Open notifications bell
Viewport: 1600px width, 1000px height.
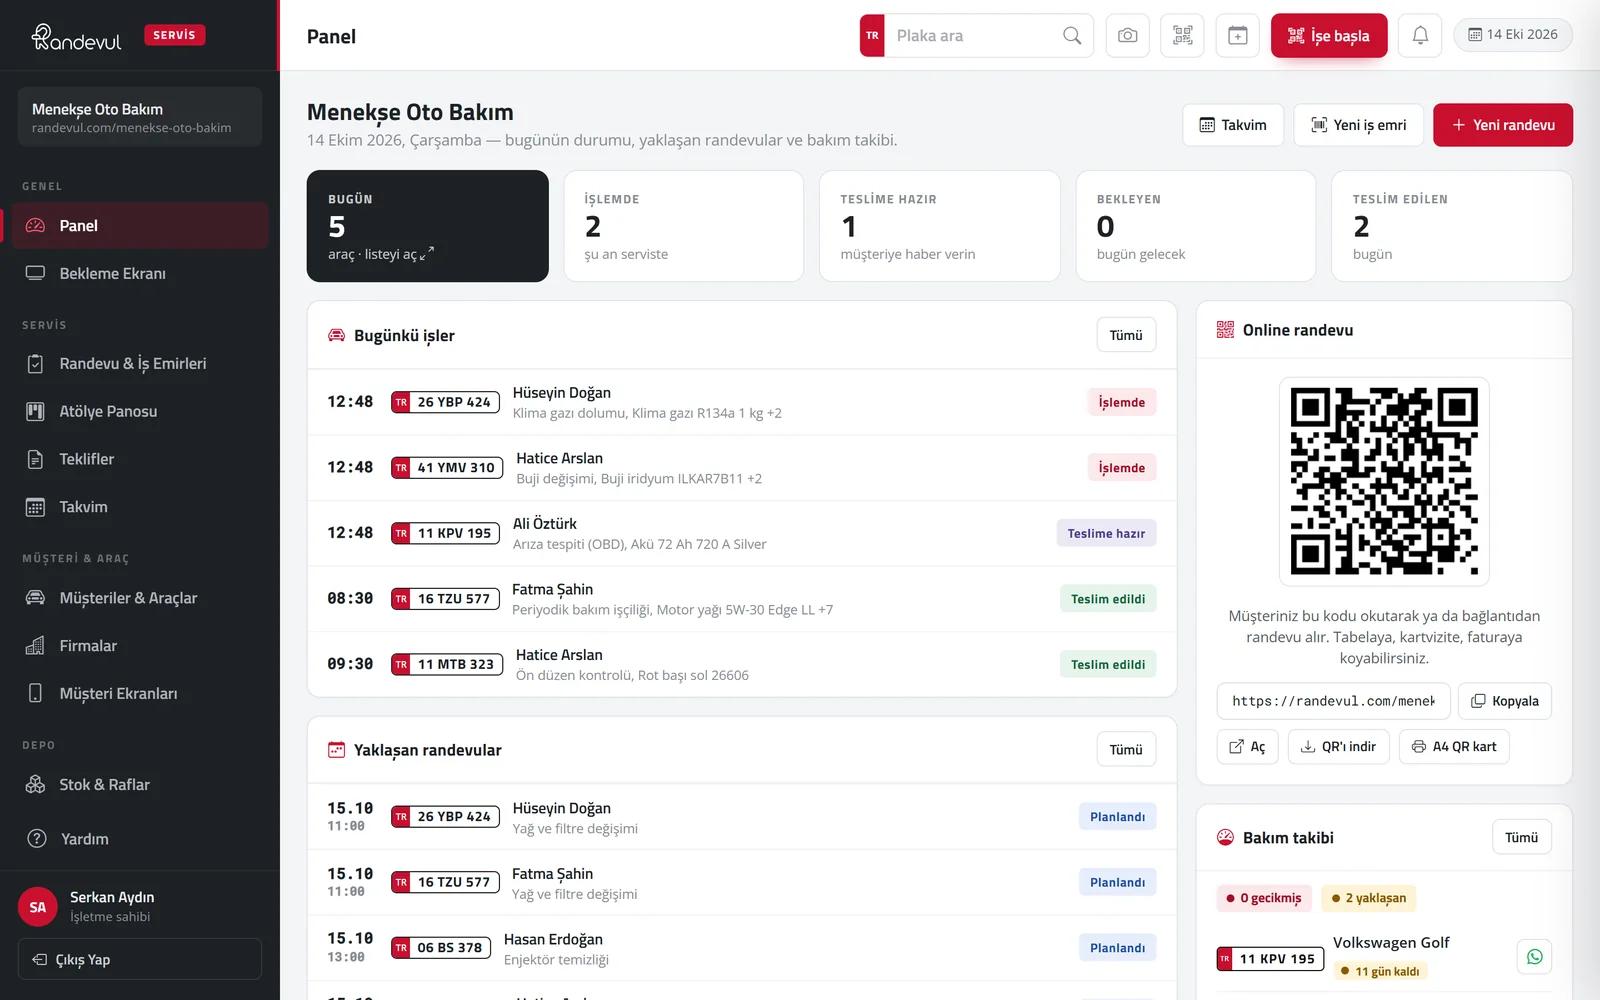point(1420,36)
